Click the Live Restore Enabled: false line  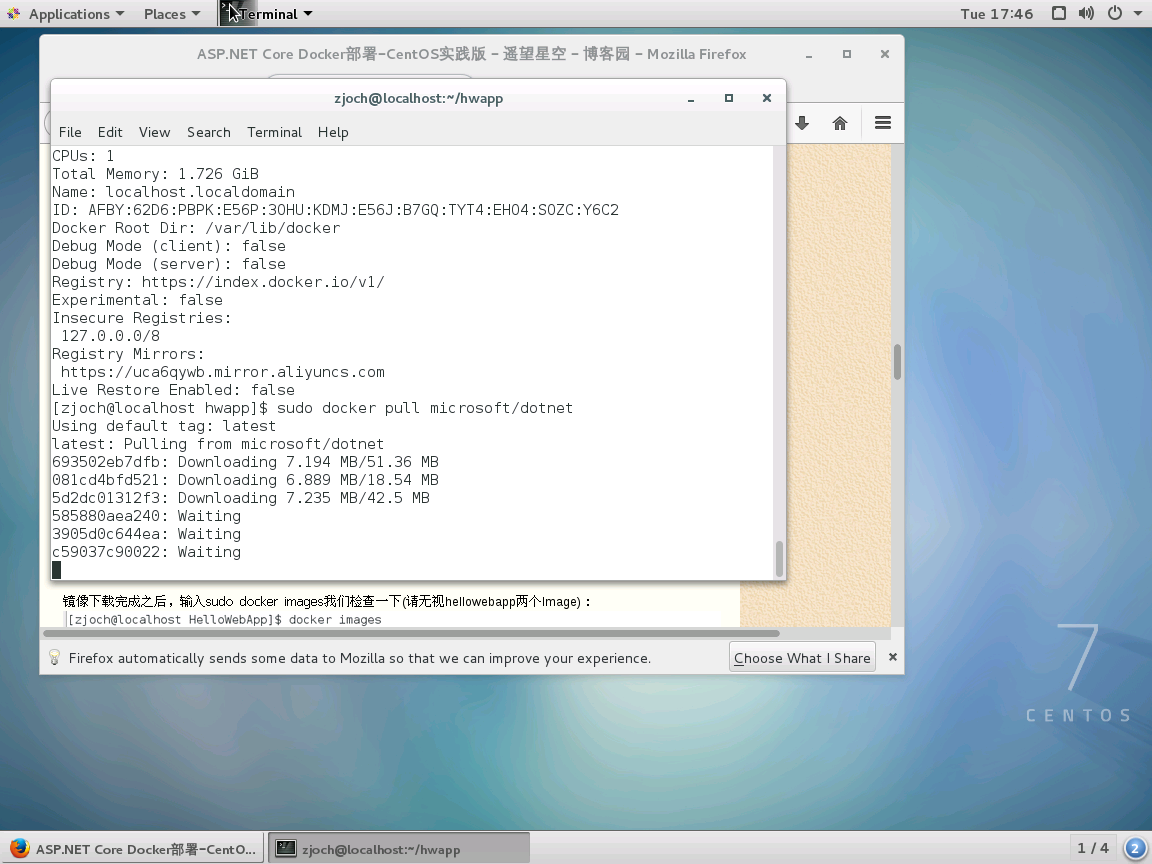pos(173,390)
